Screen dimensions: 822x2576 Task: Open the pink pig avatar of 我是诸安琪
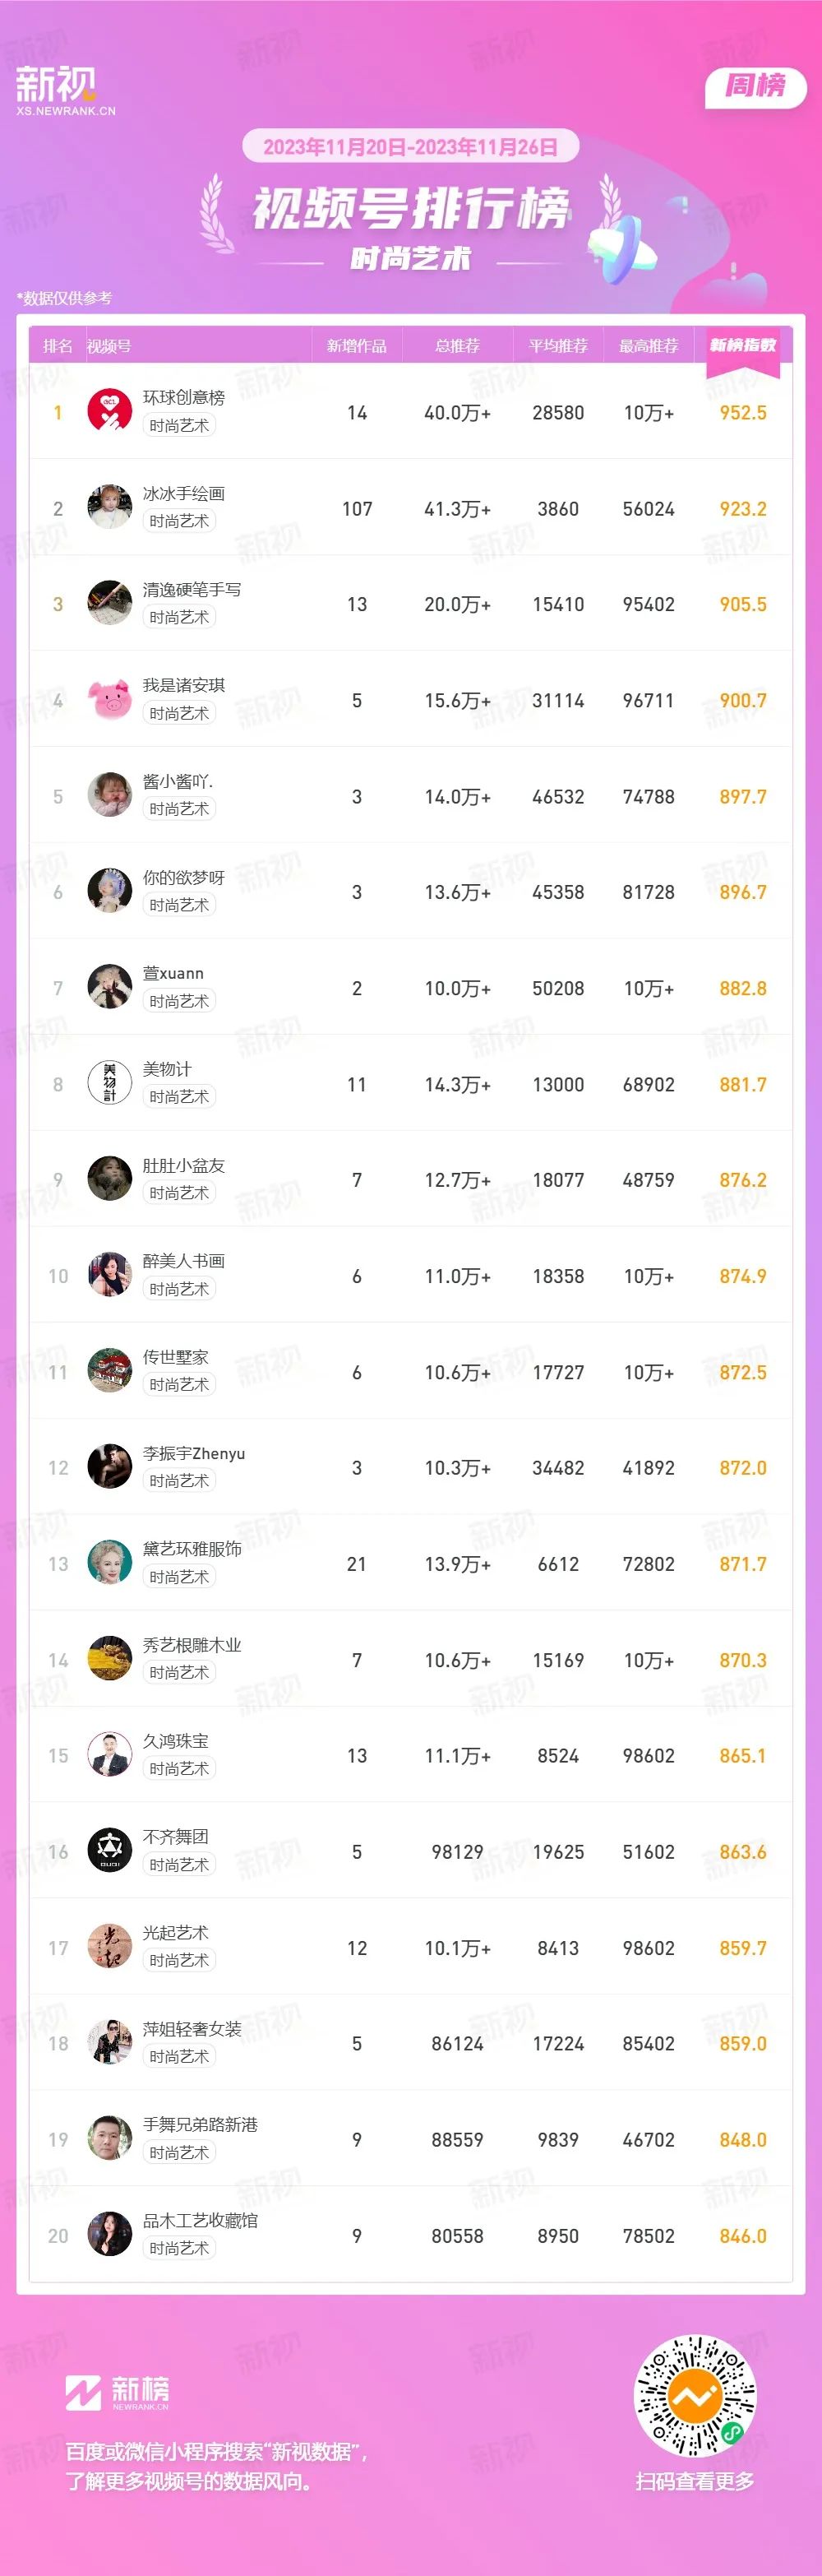pyautogui.click(x=110, y=700)
